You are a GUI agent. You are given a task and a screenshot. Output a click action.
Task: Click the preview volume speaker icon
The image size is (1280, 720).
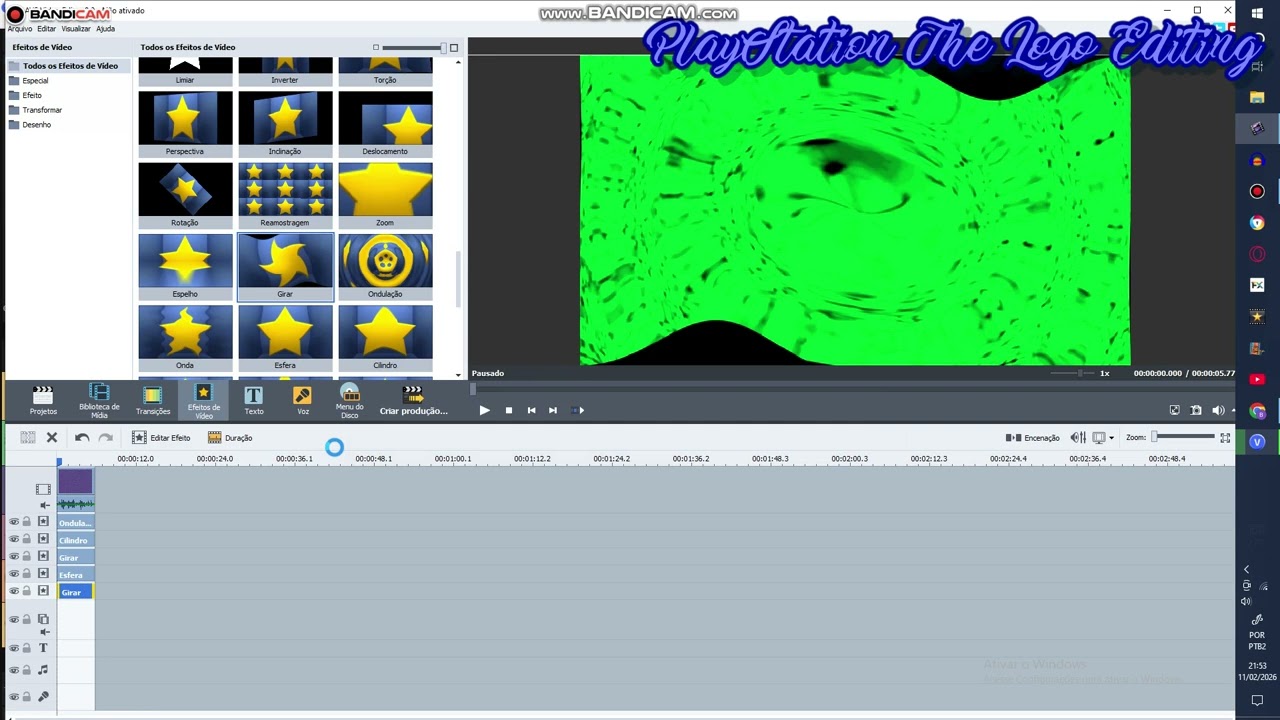(1218, 410)
